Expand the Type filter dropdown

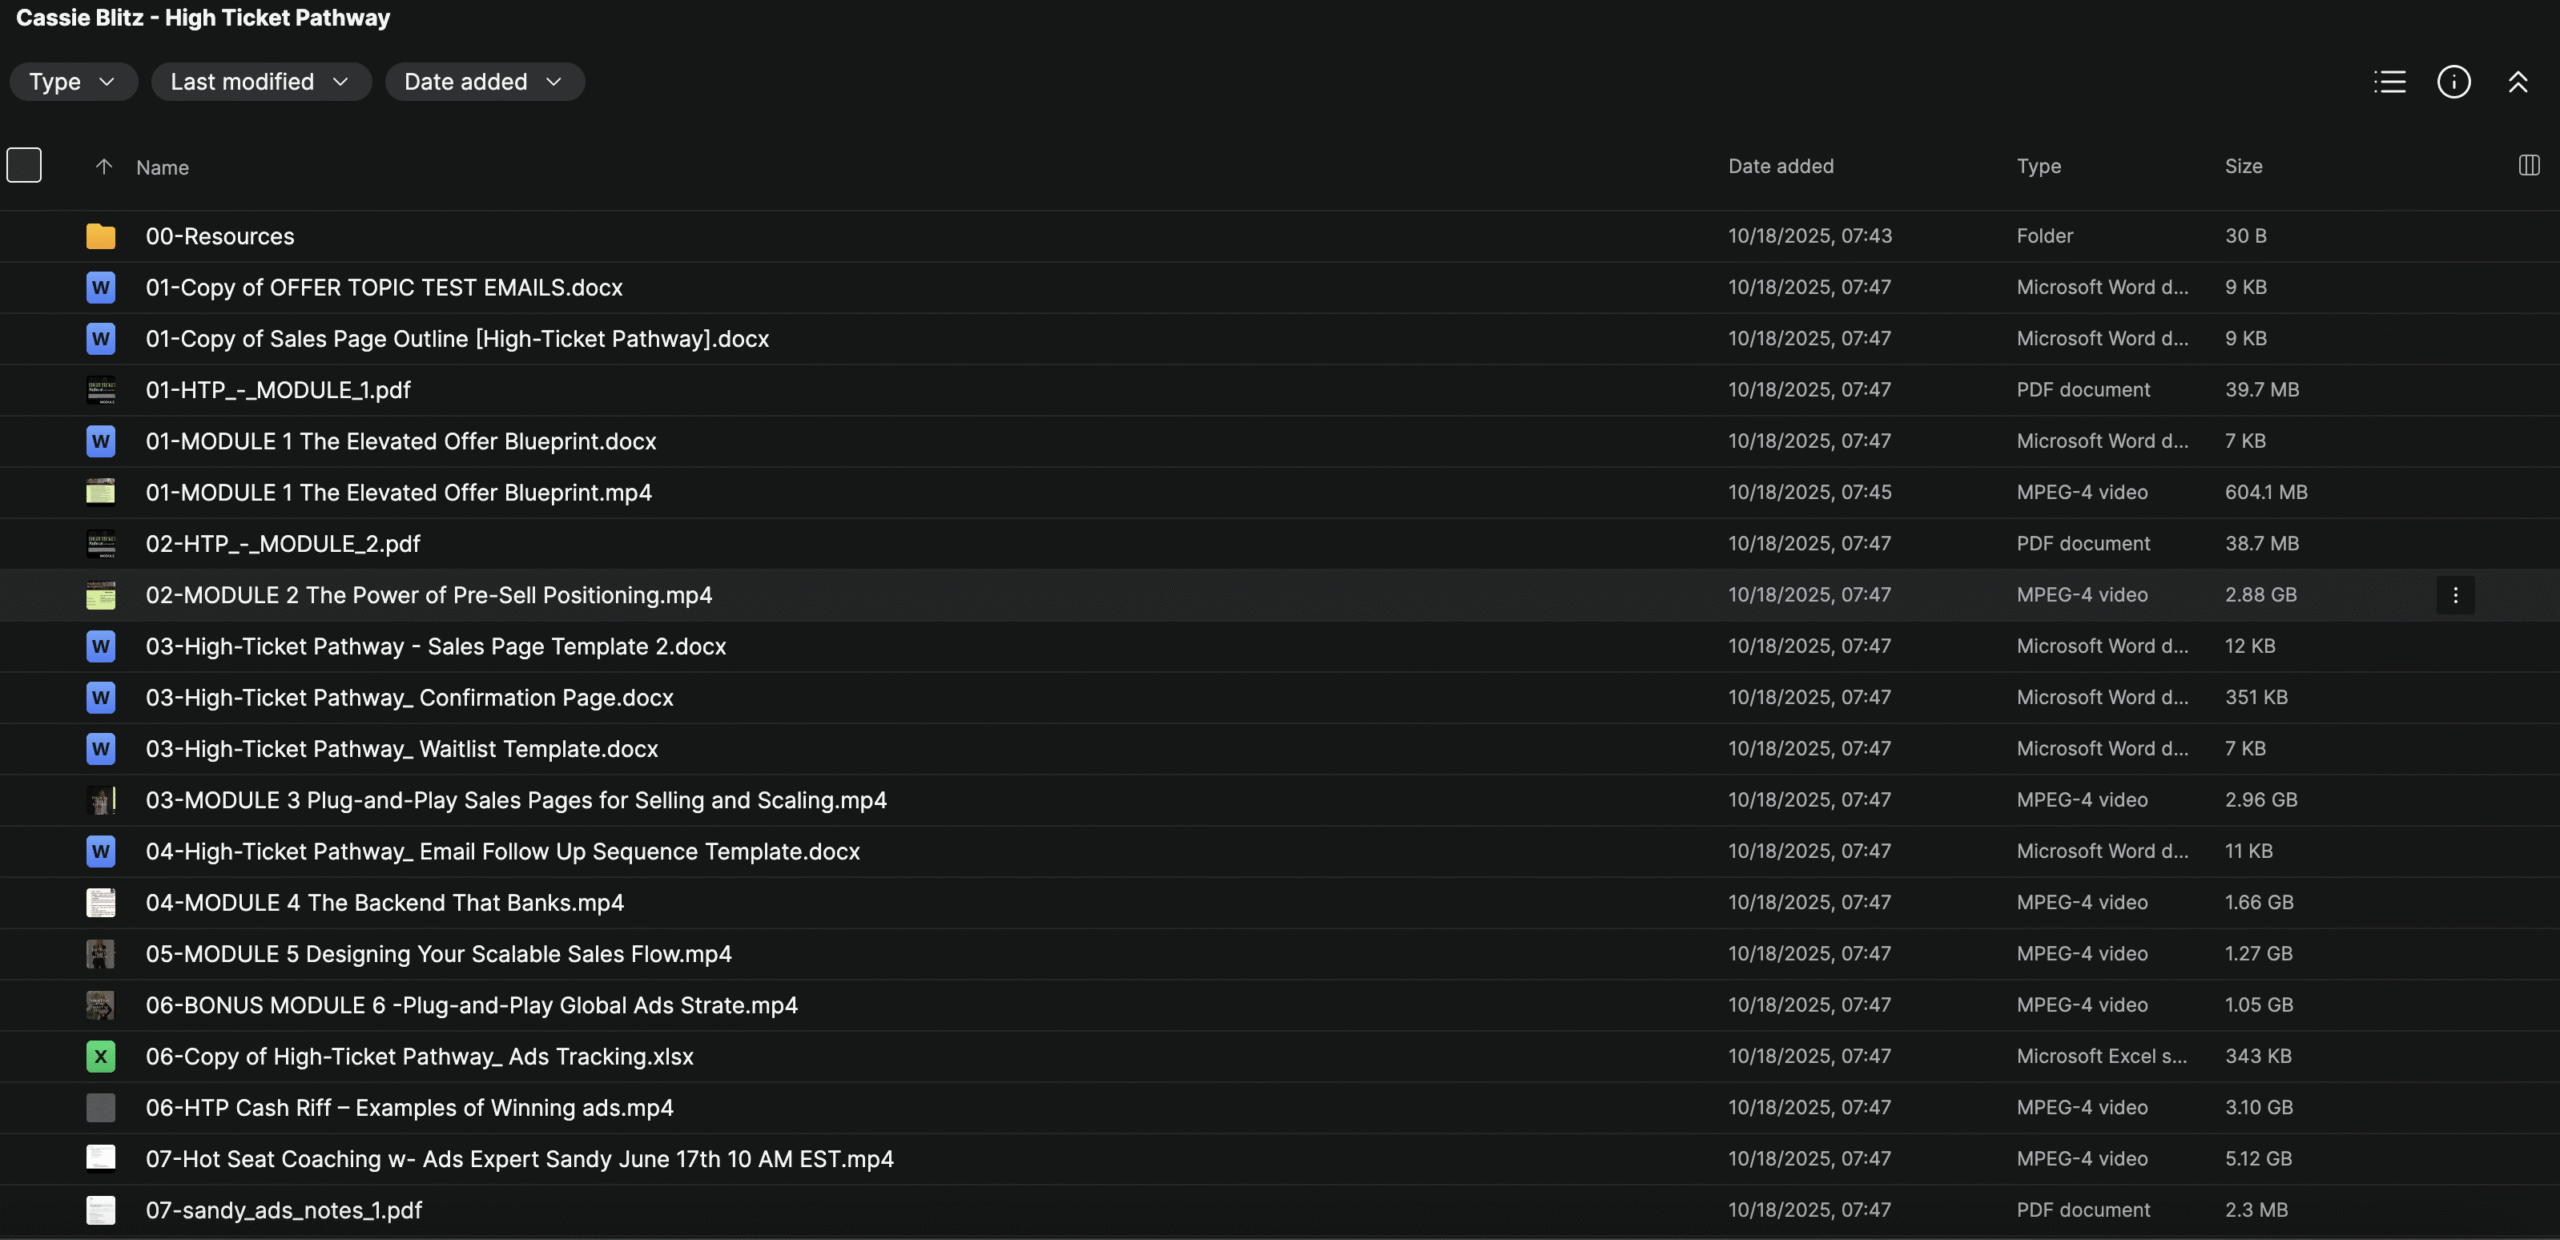click(x=73, y=82)
